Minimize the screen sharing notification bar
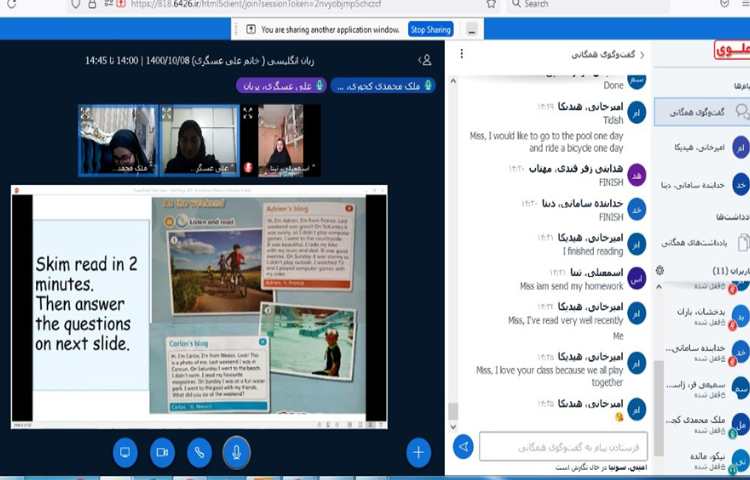750x480 pixels. 472,30
